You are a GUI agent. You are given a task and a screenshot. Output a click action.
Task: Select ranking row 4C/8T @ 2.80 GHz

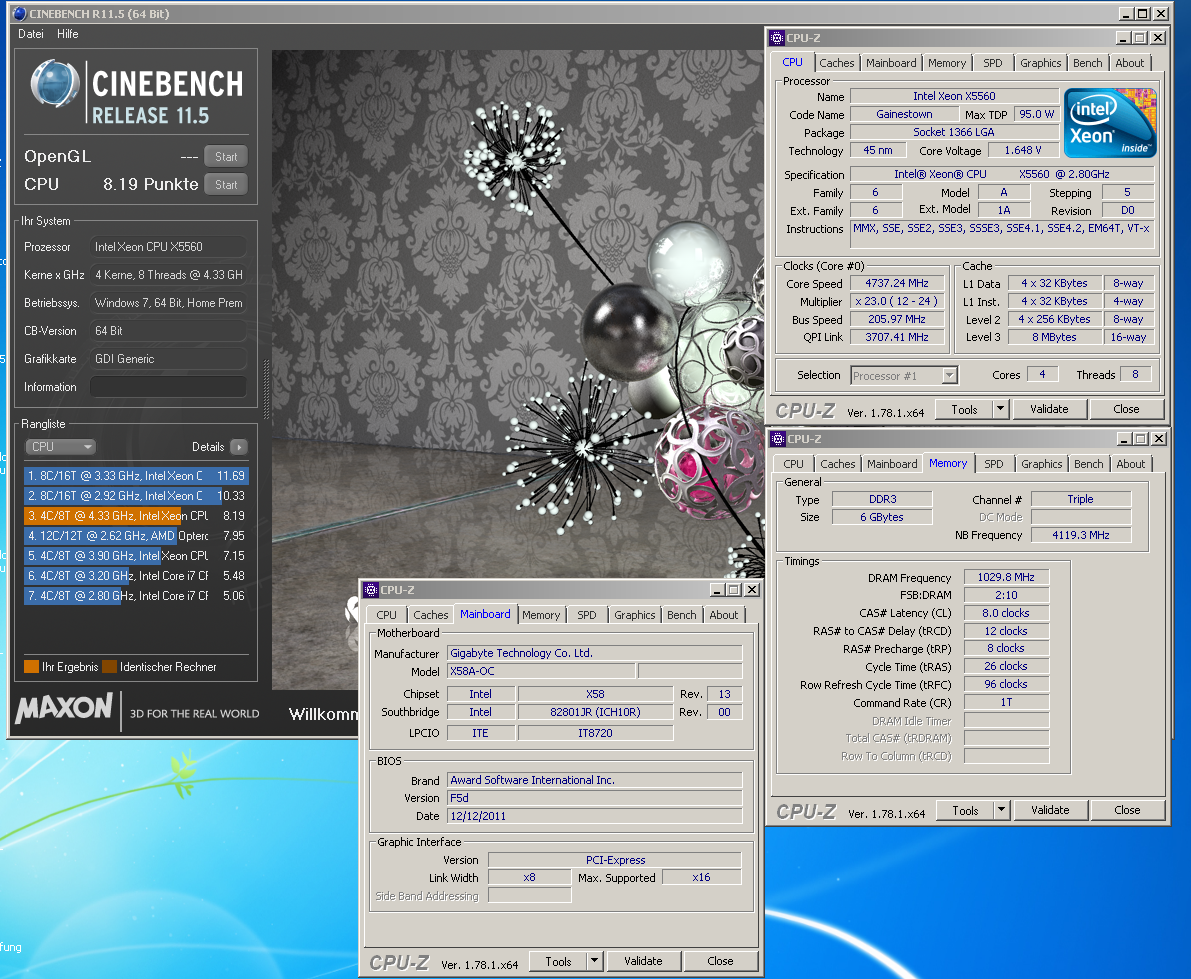[x=137, y=595]
